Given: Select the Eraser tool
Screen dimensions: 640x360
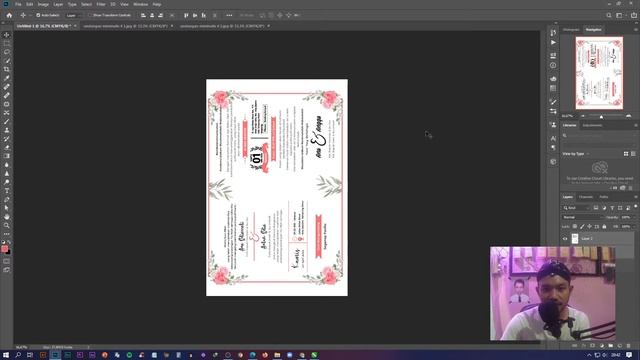Looking at the screenshot, I should (7, 147).
